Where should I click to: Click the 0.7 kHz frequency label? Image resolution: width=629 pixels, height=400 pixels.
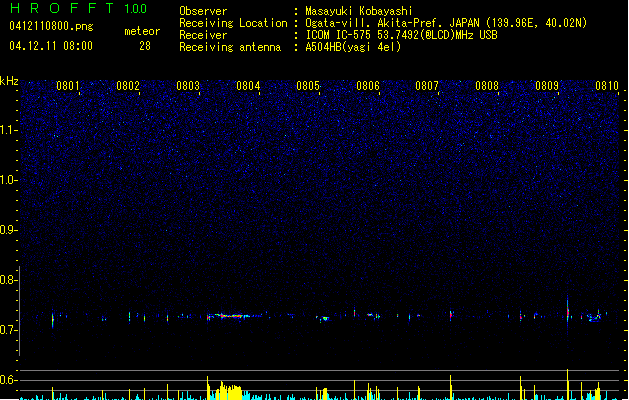(9, 330)
